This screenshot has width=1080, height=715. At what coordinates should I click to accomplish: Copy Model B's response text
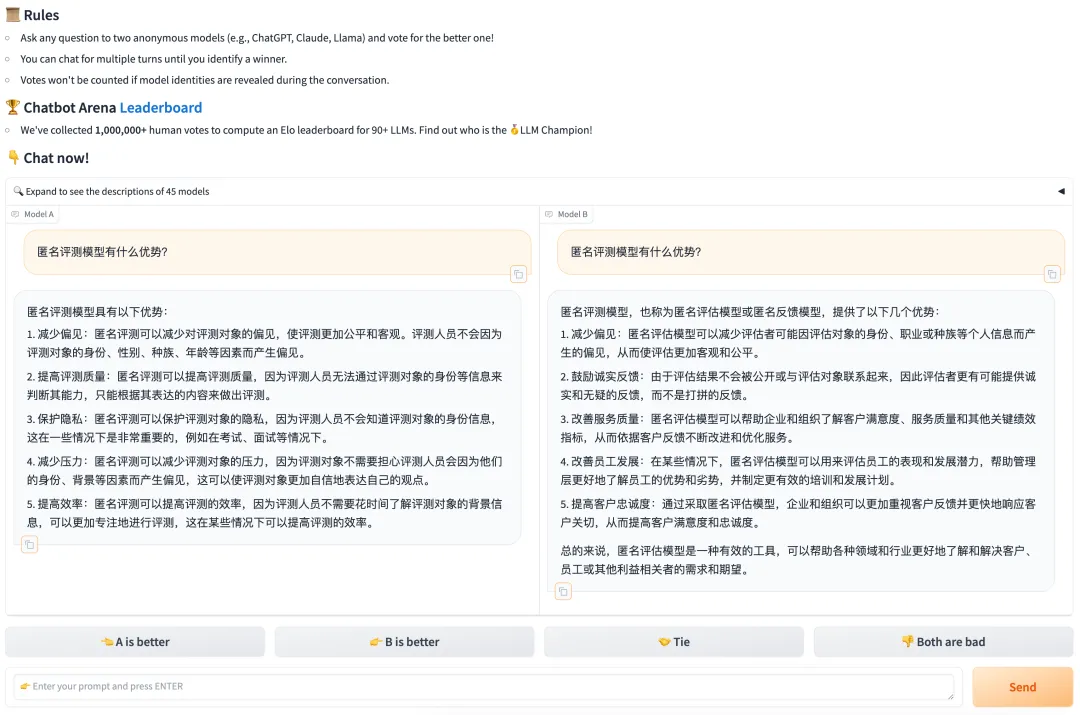pos(563,592)
